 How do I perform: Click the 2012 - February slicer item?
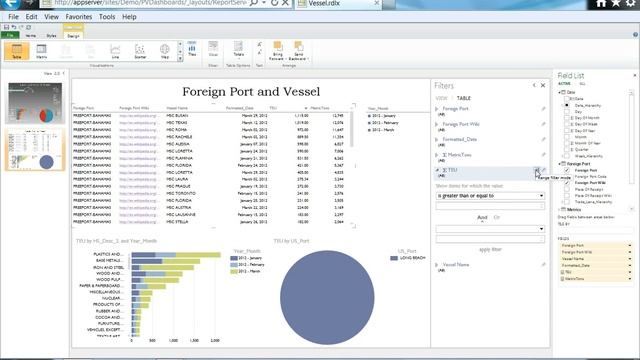383,123
